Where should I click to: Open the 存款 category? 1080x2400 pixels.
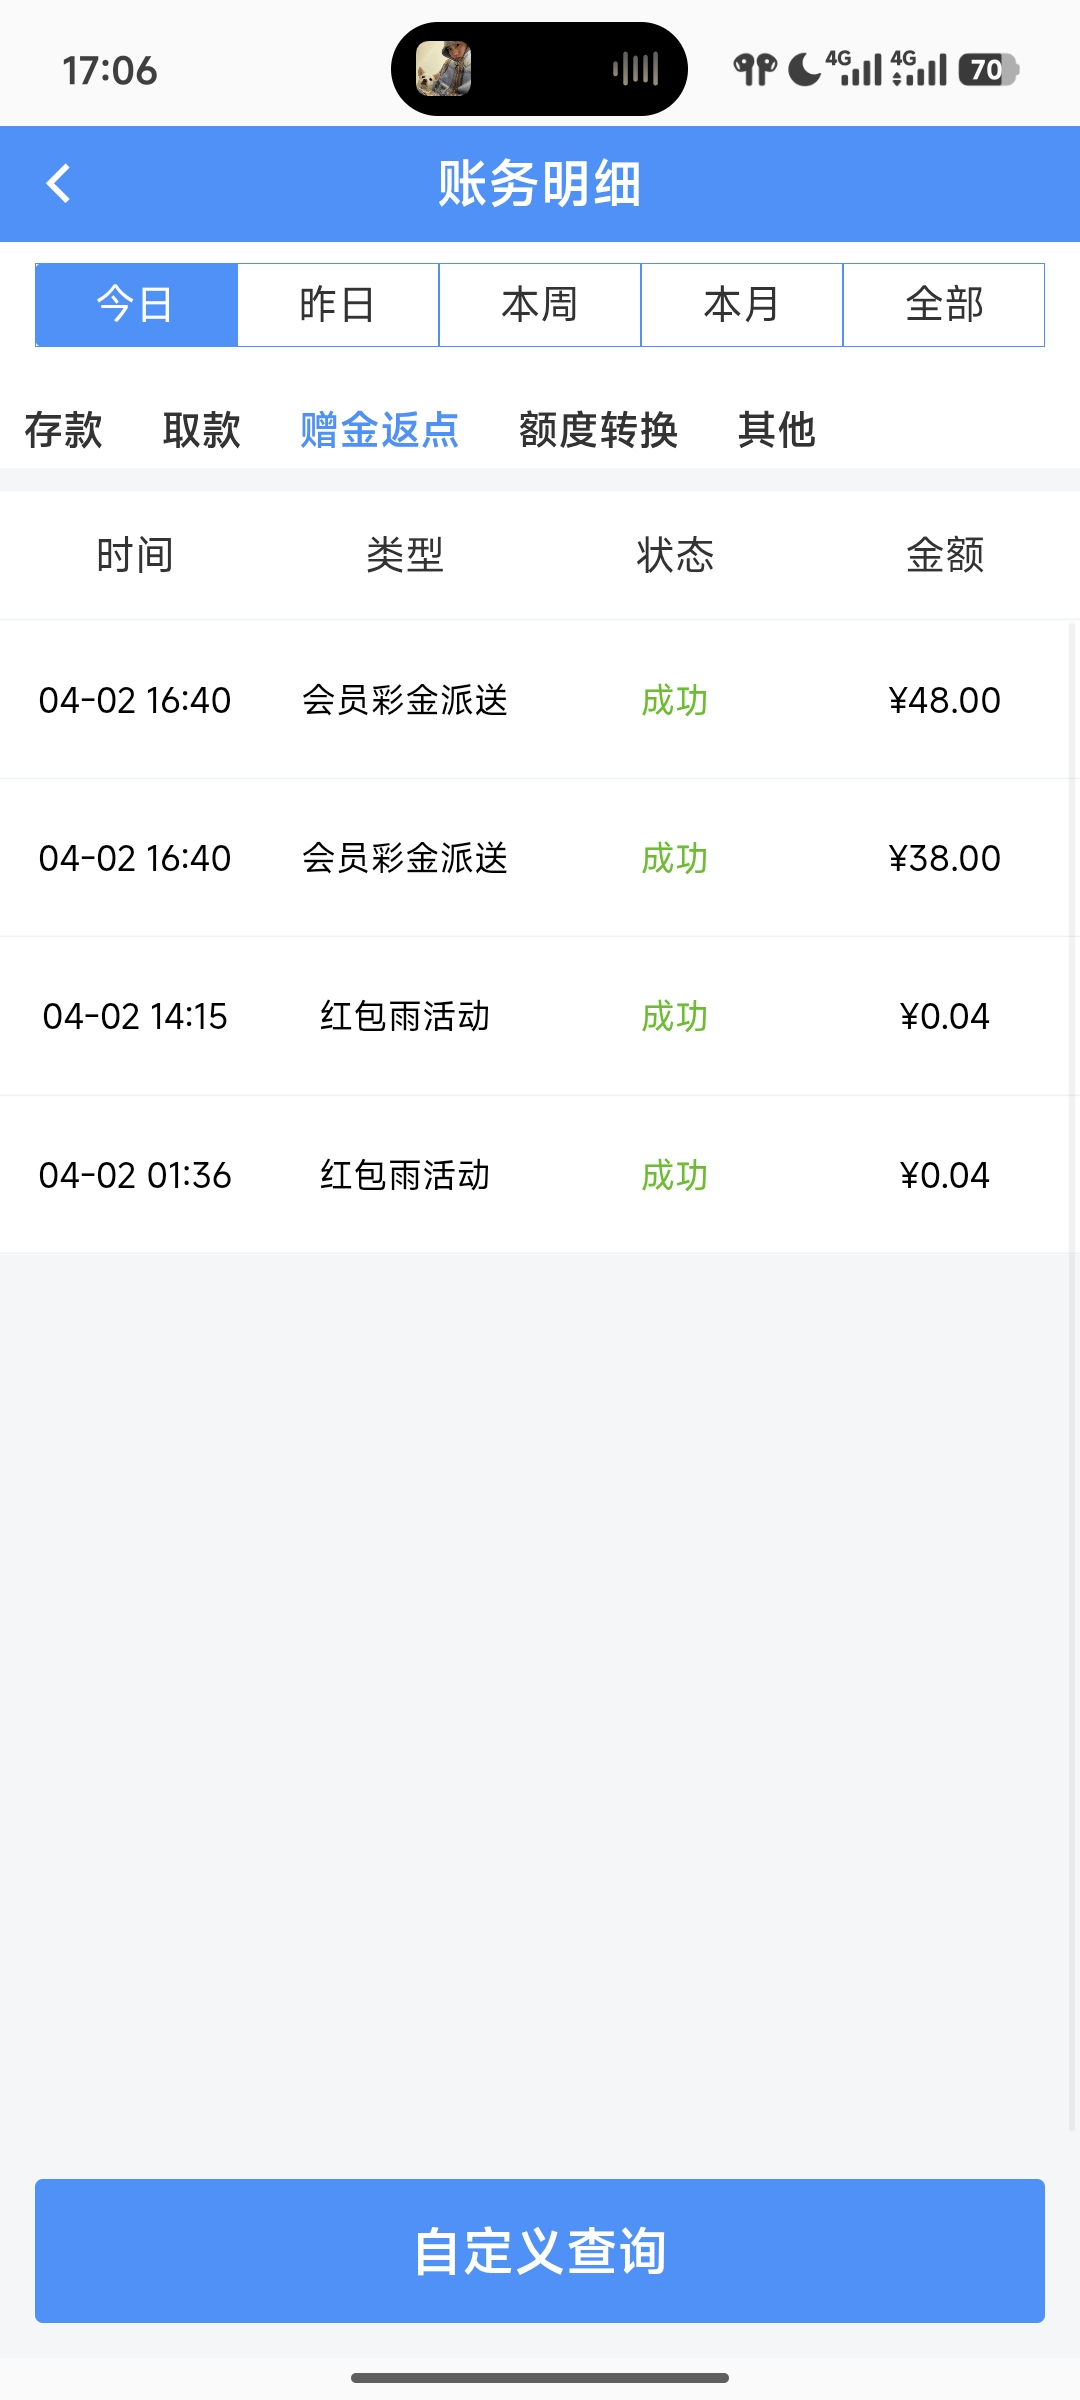point(63,430)
